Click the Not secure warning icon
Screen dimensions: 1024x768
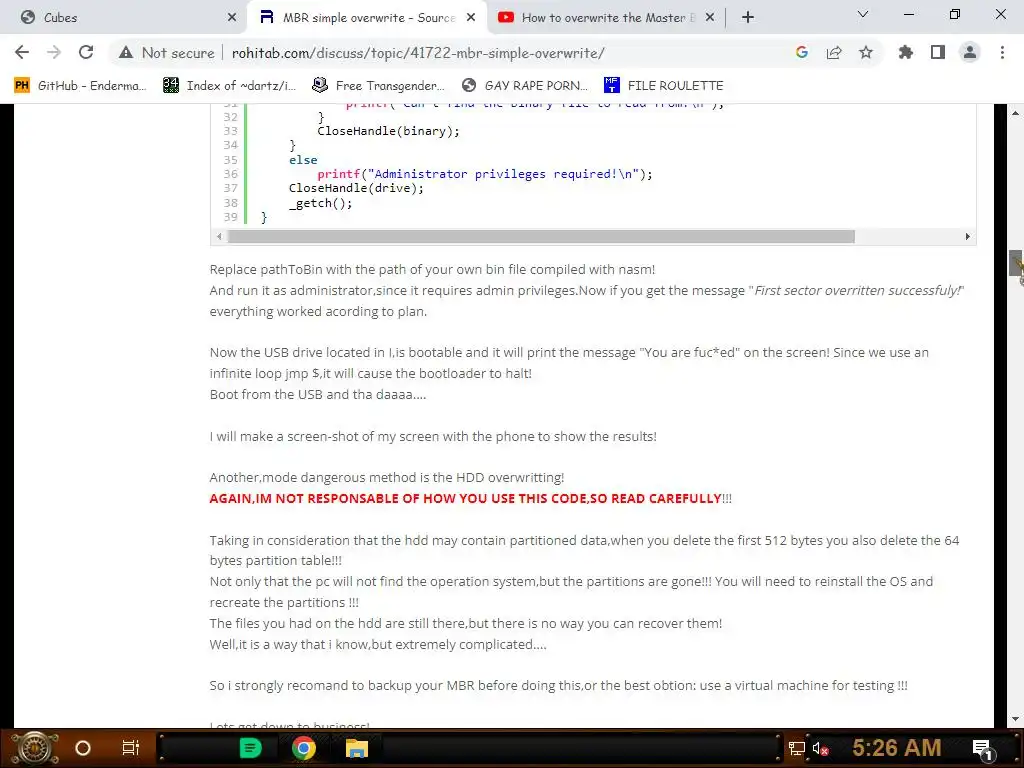126,53
